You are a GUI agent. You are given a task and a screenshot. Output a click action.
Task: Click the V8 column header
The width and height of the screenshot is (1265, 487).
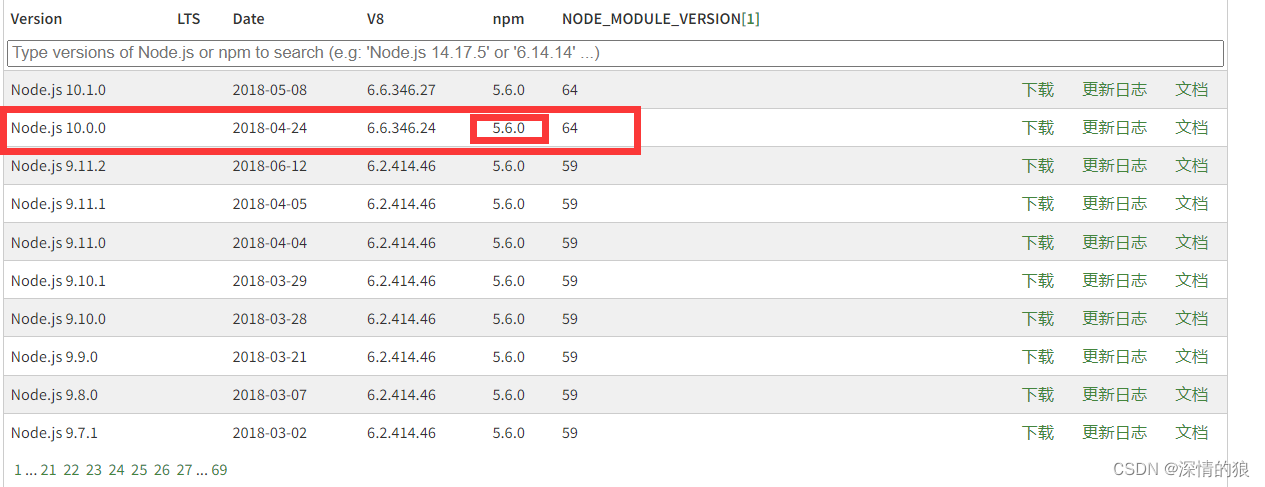[x=377, y=19]
